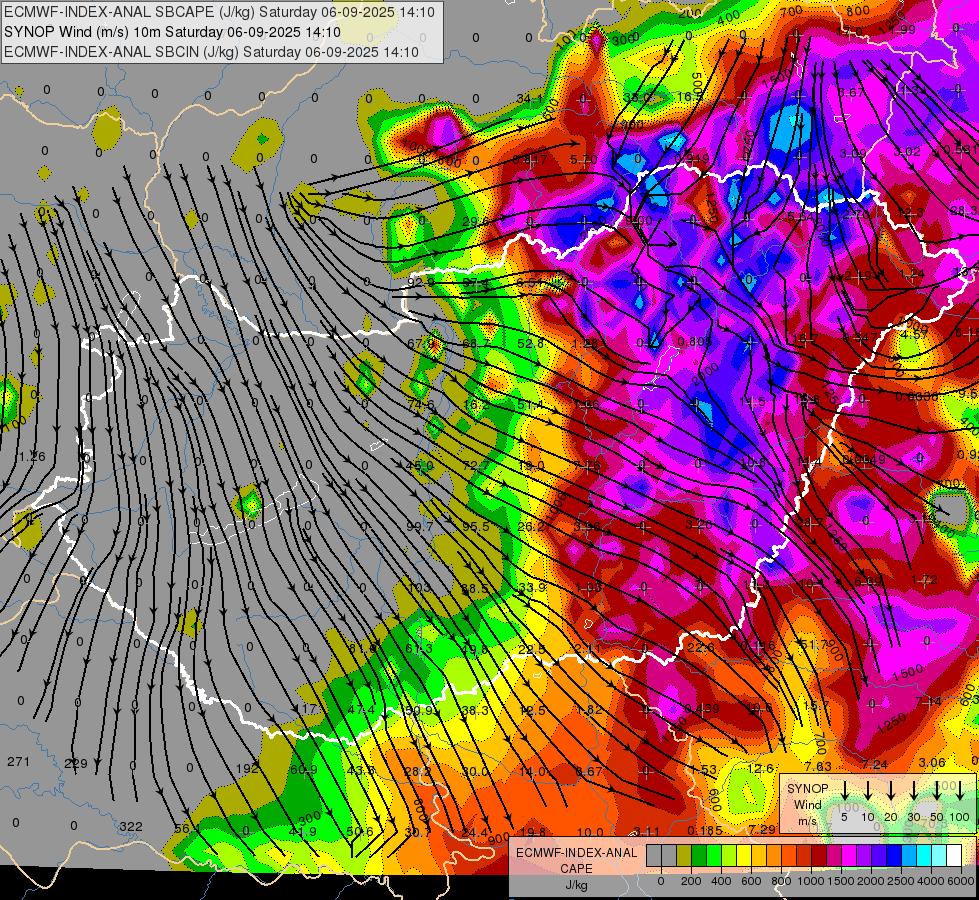Click the SBCAPE title line in the header
This screenshot has width=979, height=900.
pyautogui.click(x=219, y=12)
